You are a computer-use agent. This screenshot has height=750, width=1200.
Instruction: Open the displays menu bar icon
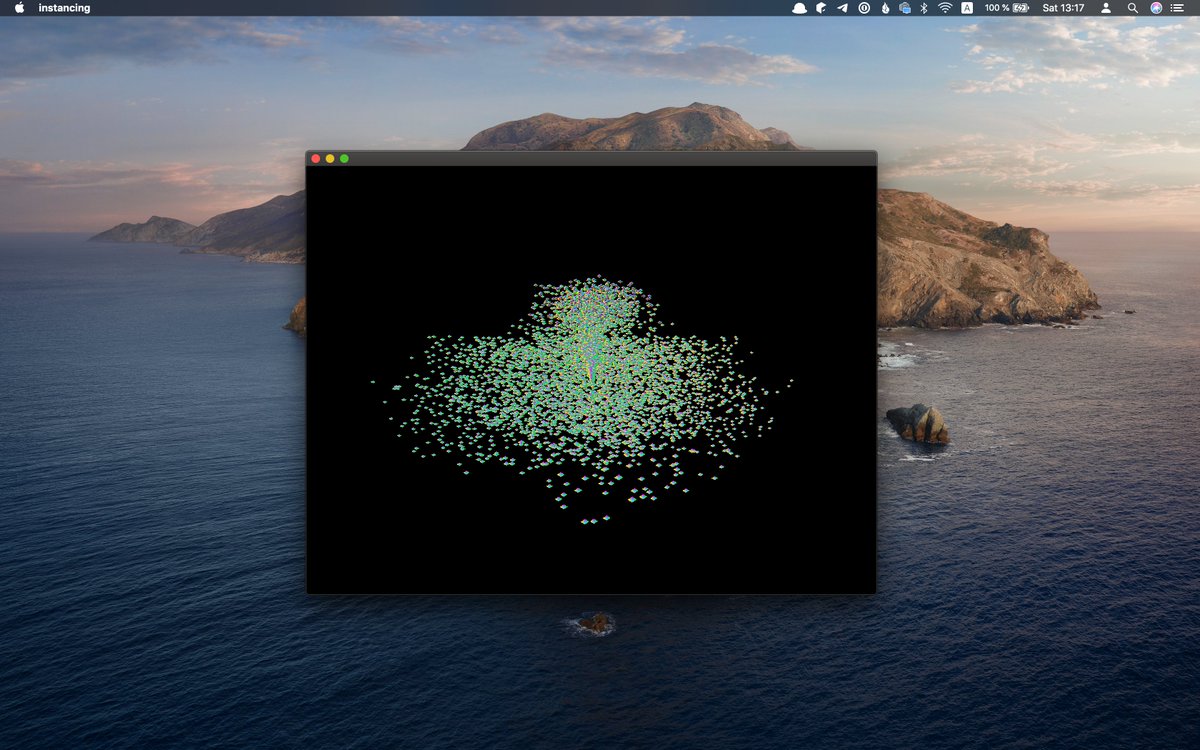(905, 7)
